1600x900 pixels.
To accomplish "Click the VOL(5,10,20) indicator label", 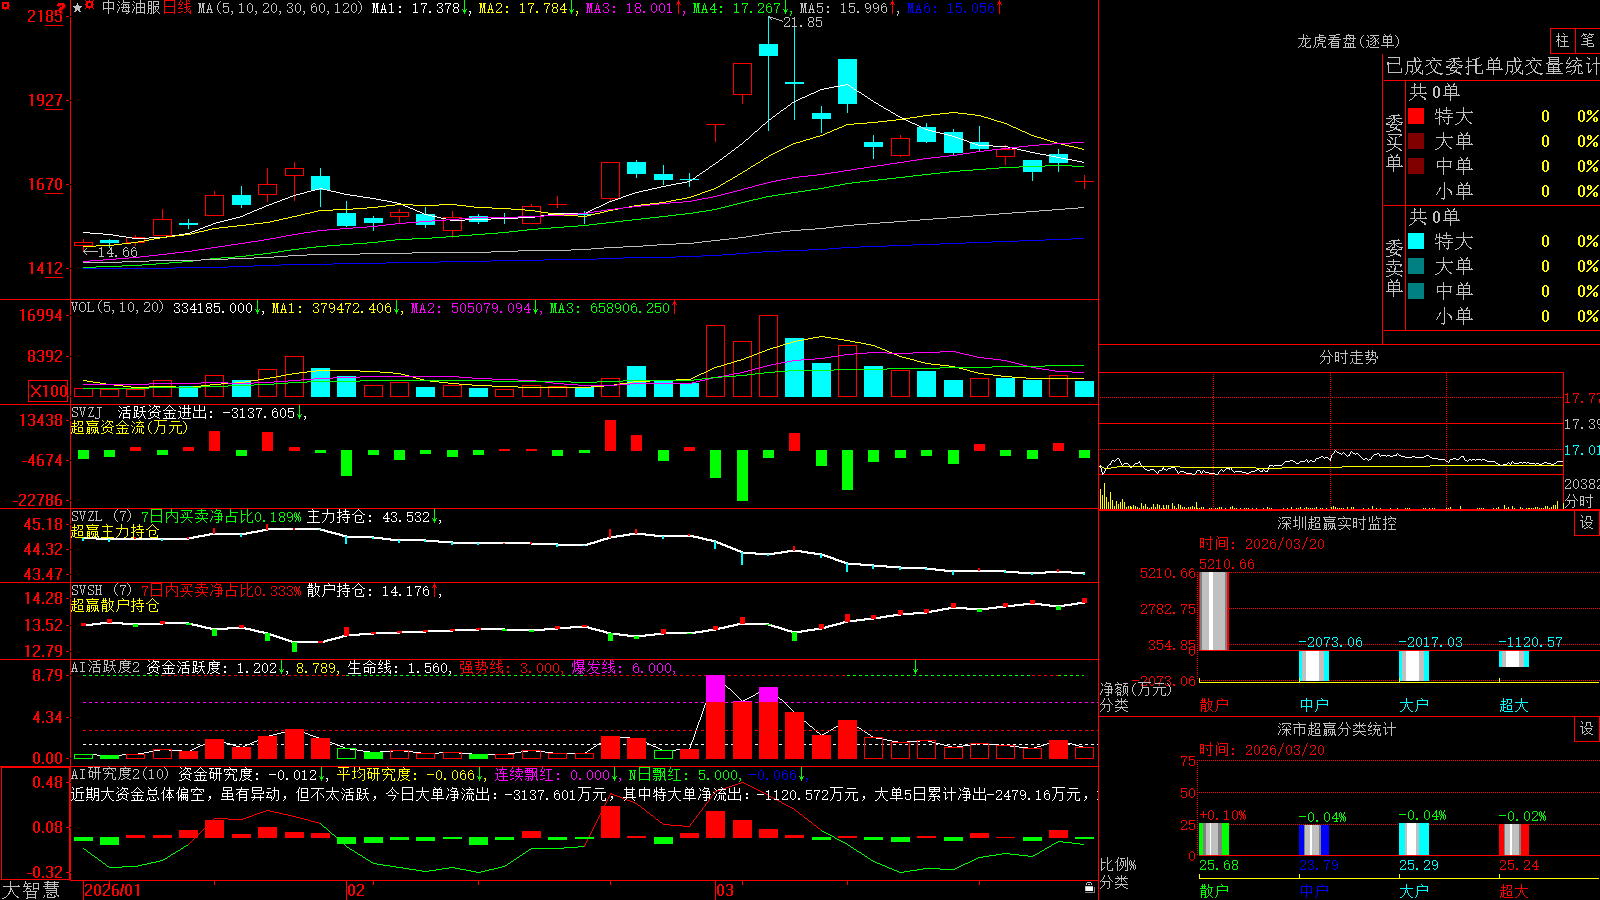I will coord(117,308).
